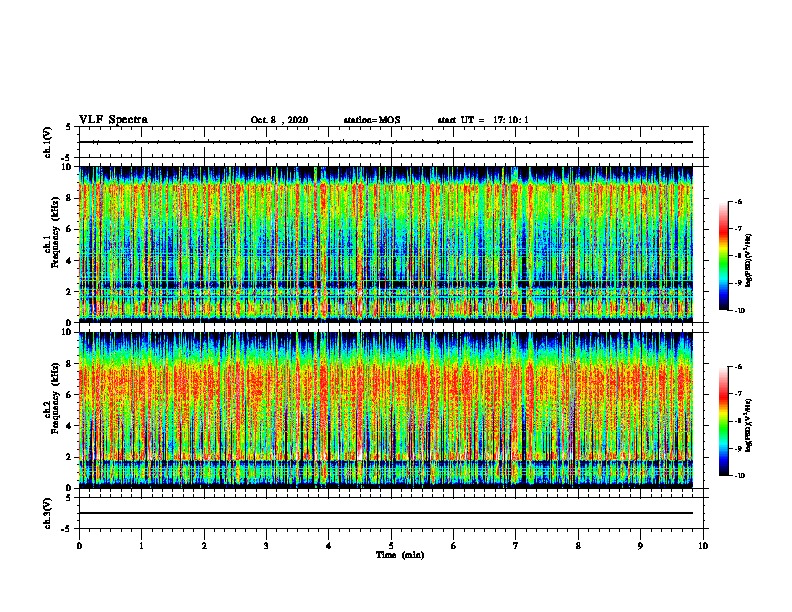This screenshot has height=612, width=792.
Task: Click the ch.2 spectrogram color bar
Action: tap(724, 421)
